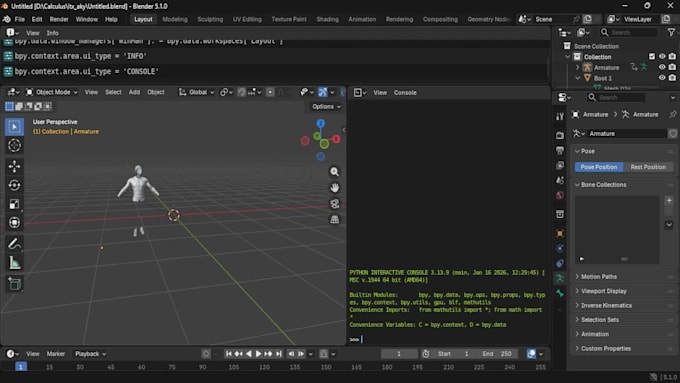
Task: Click the pan view hand icon
Action: click(334, 188)
